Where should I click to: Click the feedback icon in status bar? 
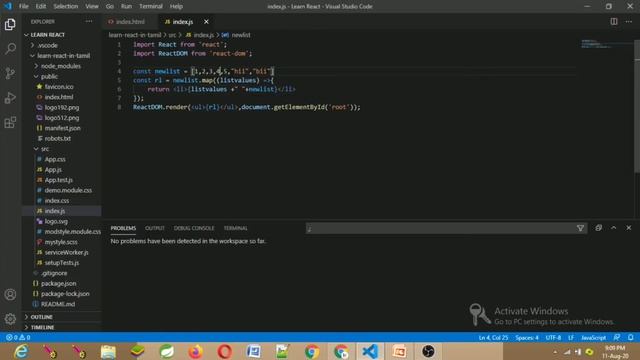(x=617, y=338)
